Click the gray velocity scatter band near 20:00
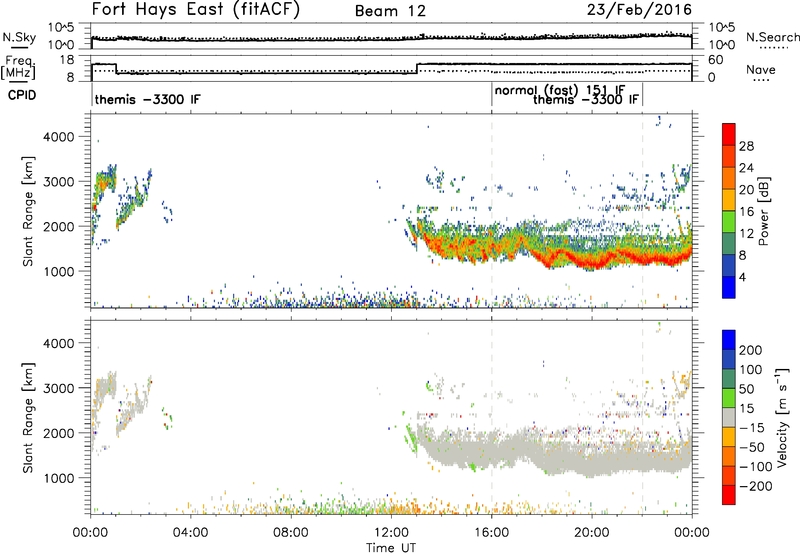Image resolution: width=800 pixels, height=554 pixels. click(592, 462)
